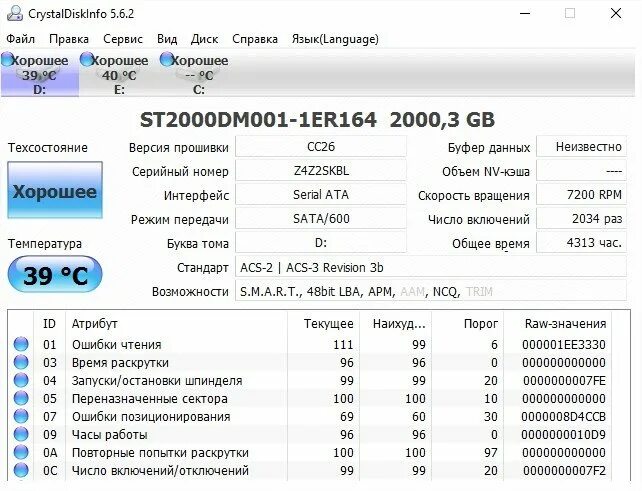
Task: Click raw value 000001EE3330
Action: pos(564,345)
